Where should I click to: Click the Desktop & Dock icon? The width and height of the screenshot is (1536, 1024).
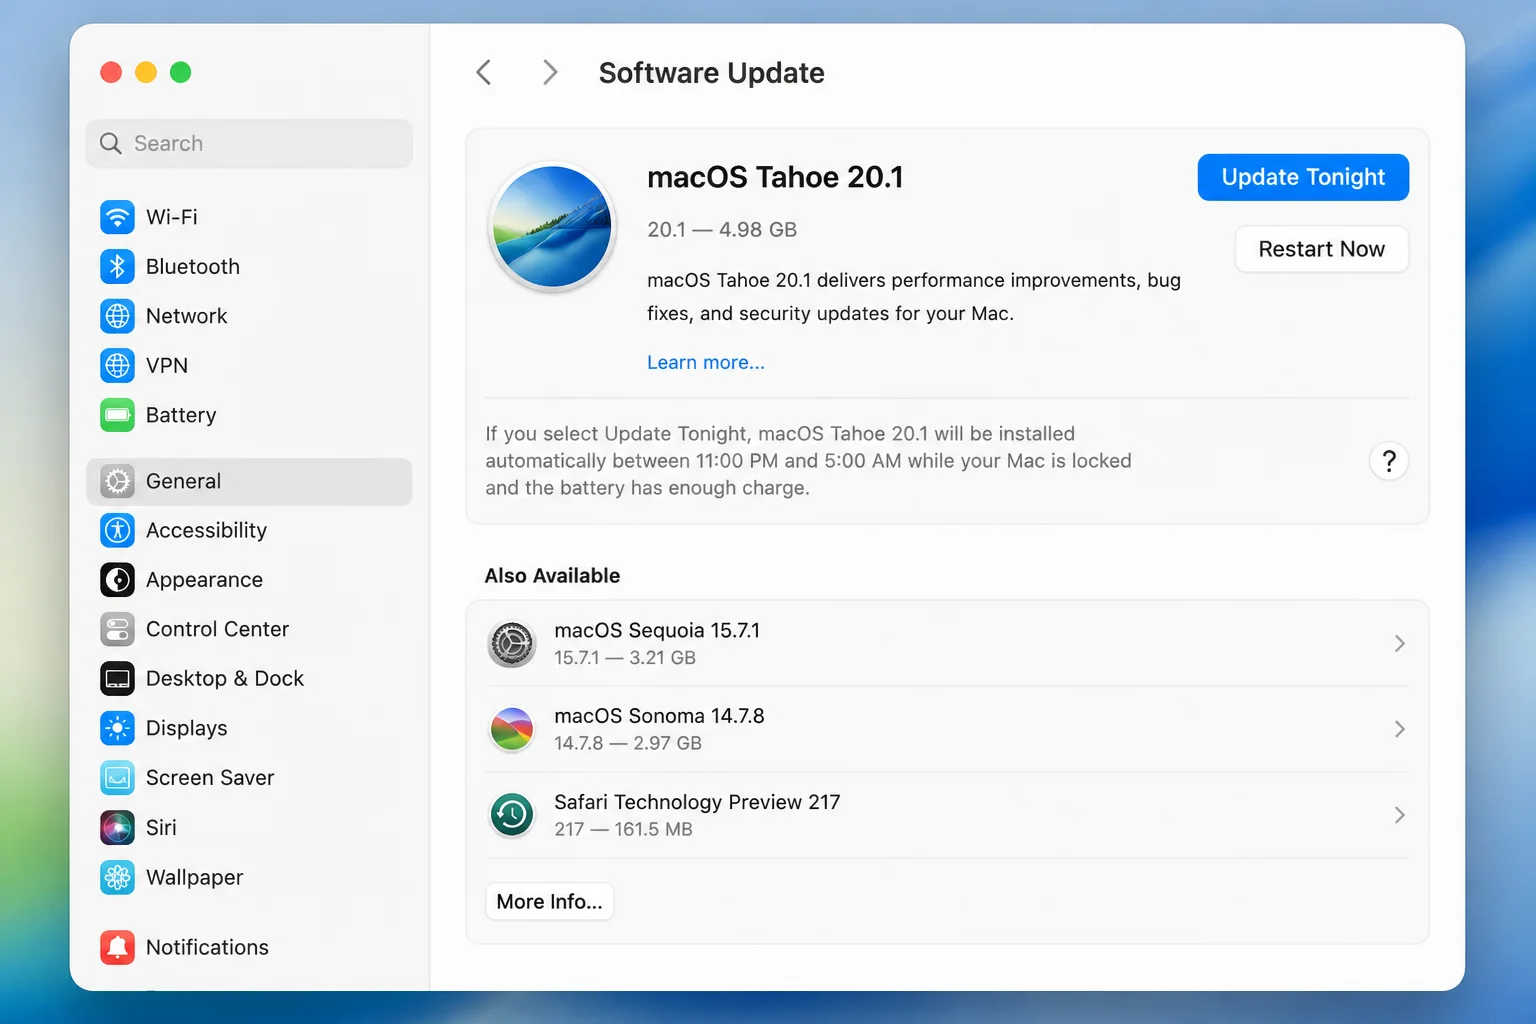[117, 679]
